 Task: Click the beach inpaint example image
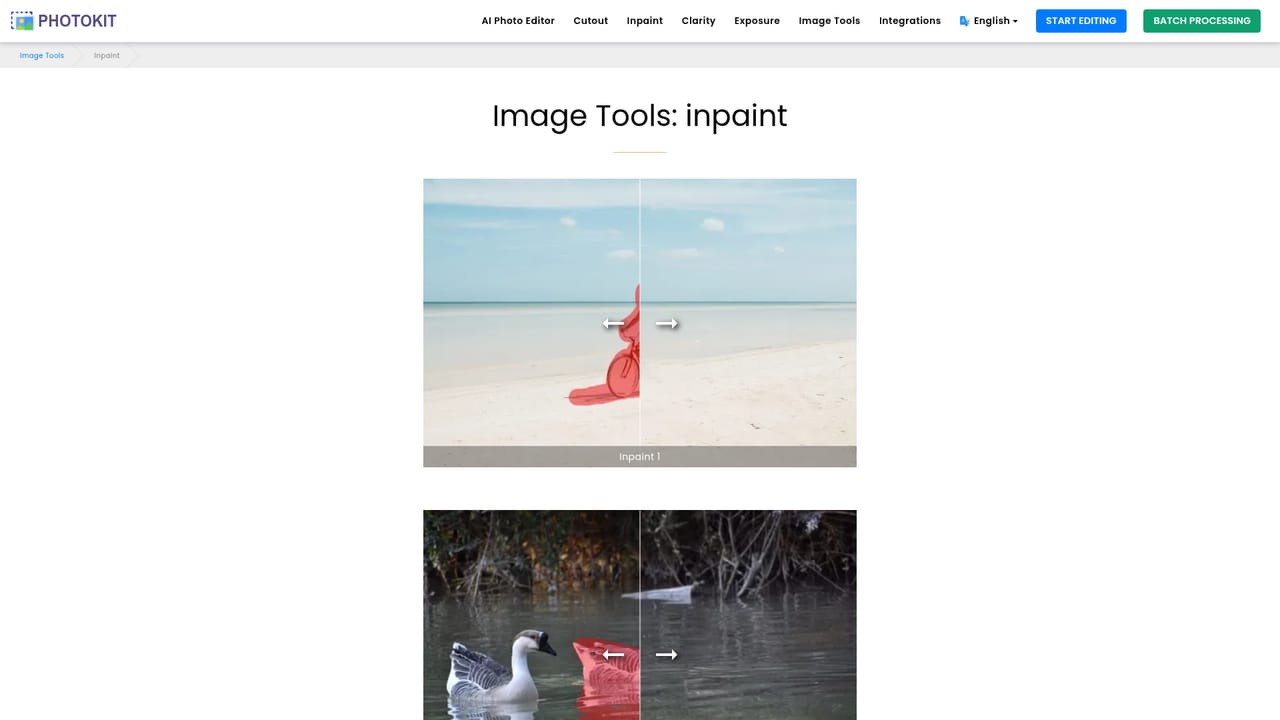point(640,323)
